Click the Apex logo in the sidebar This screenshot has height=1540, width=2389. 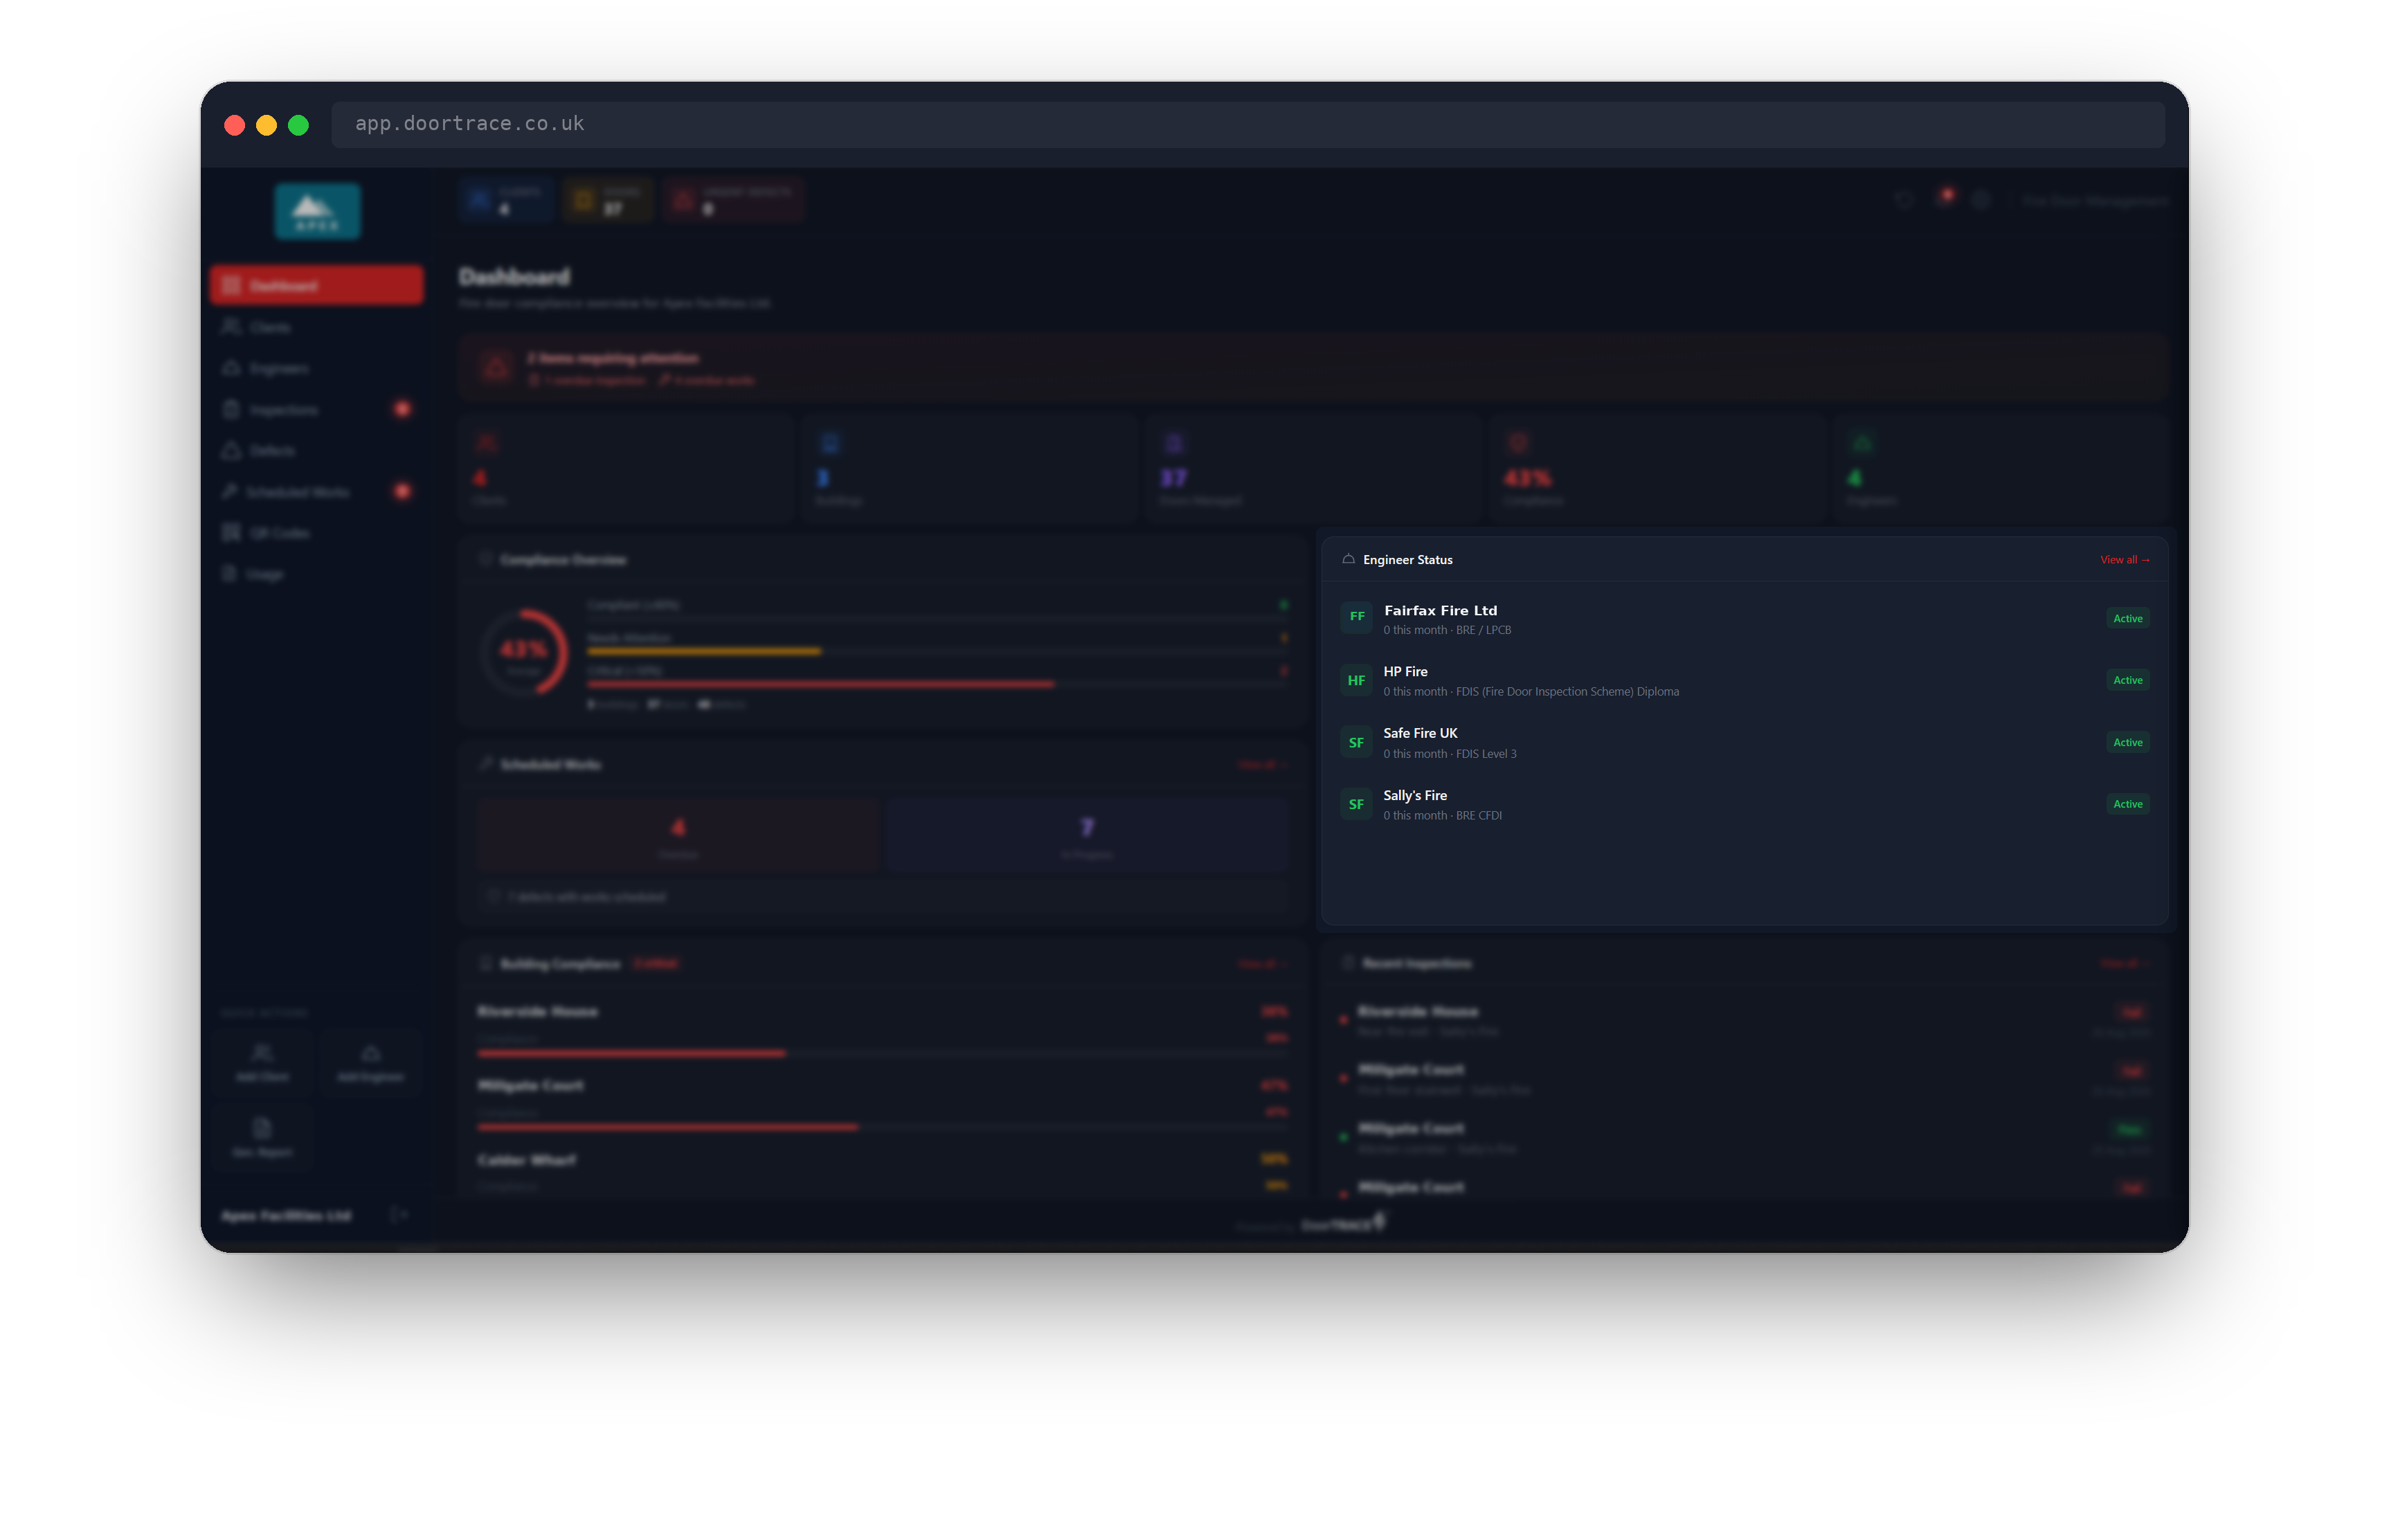tap(317, 211)
